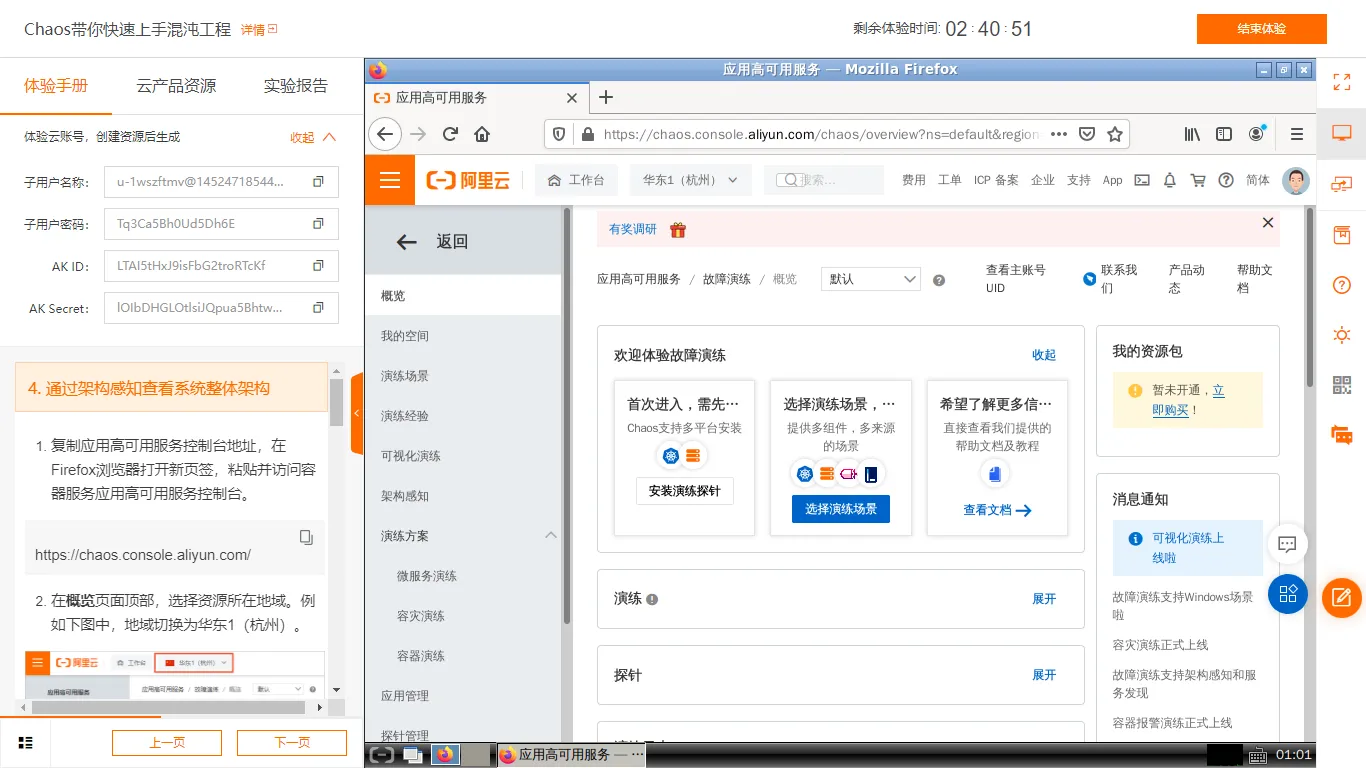Screen dimensions: 1366x768
Task: Click the Aliyun search input field
Action: [824, 180]
